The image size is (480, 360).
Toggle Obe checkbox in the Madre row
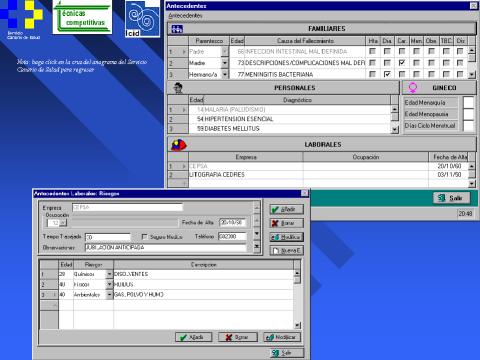coord(431,63)
